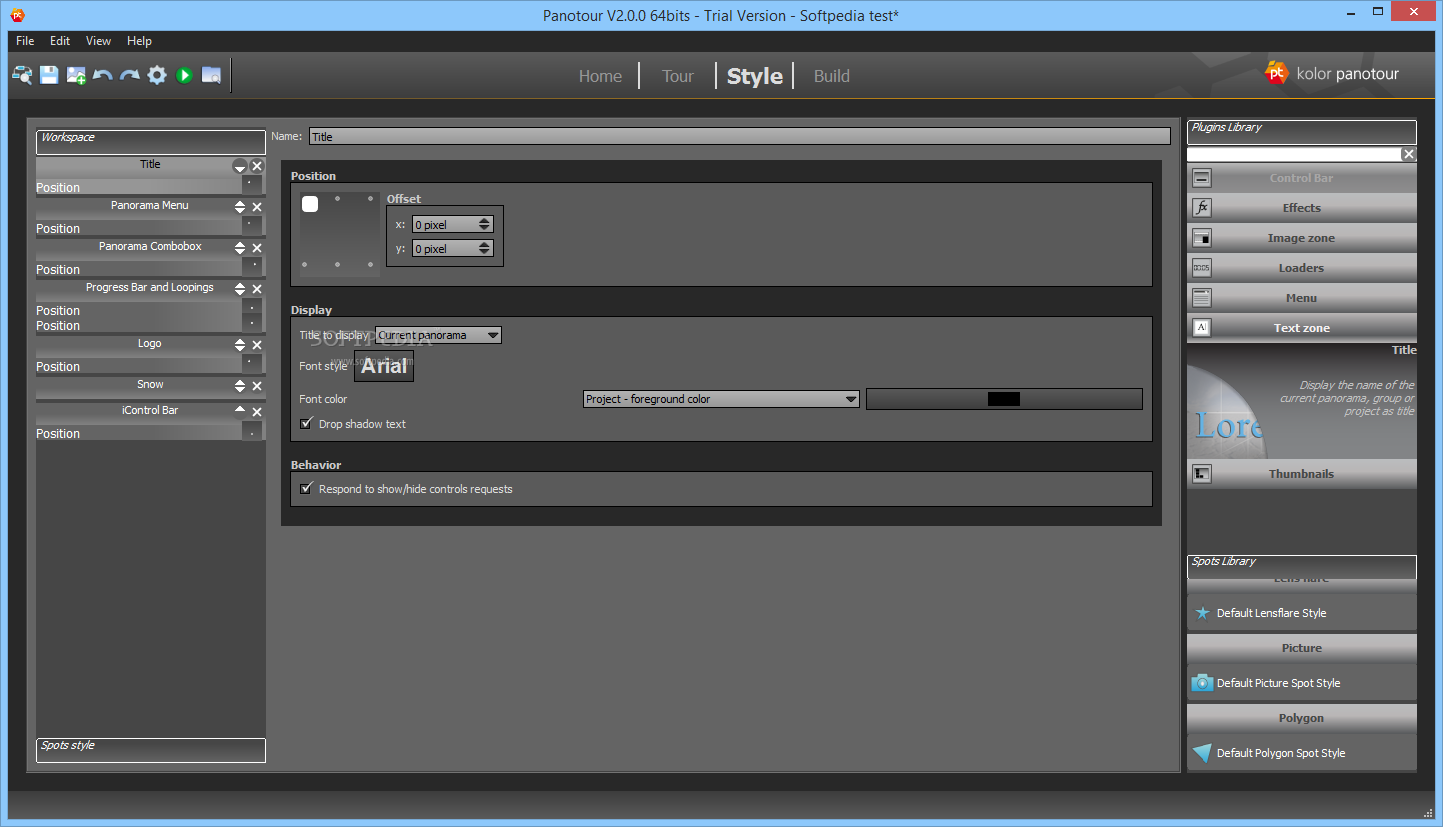
Task: Click the black font color swatch
Action: click(1004, 399)
